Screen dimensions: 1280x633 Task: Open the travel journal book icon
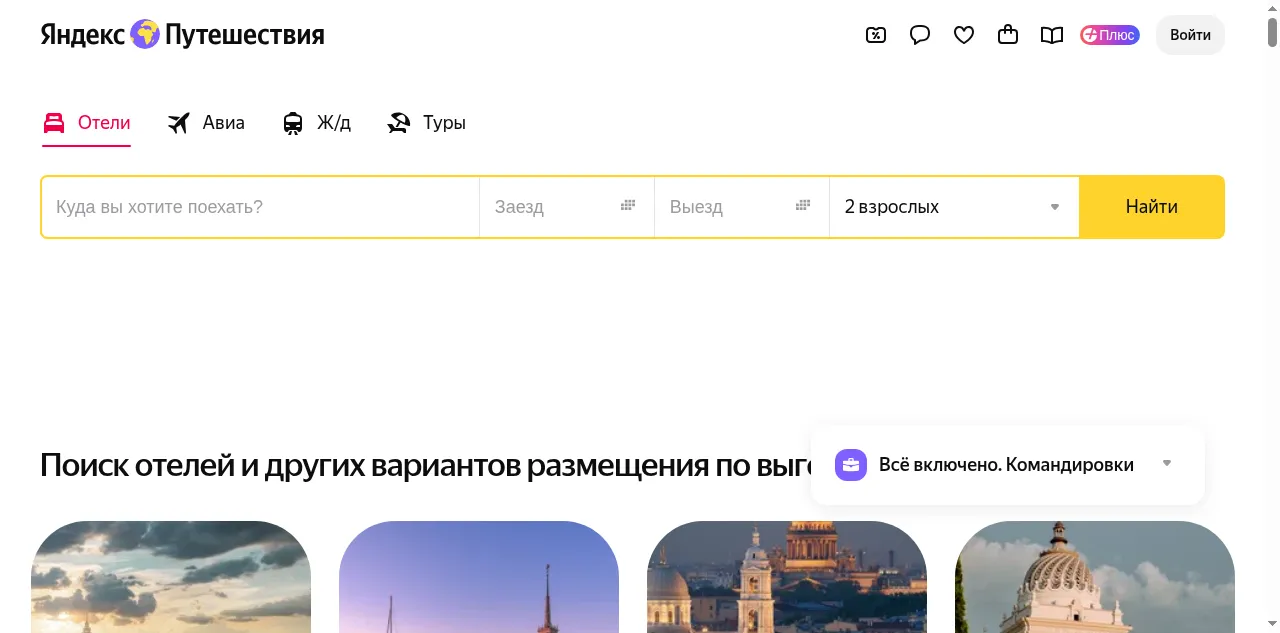(x=1052, y=35)
